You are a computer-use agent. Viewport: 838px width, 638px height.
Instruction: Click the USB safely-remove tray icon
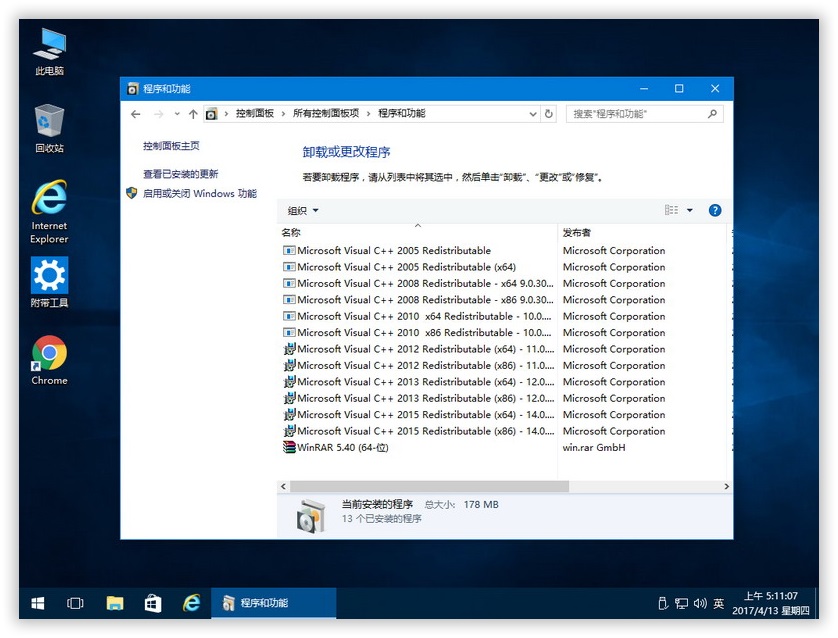point(663,603)
